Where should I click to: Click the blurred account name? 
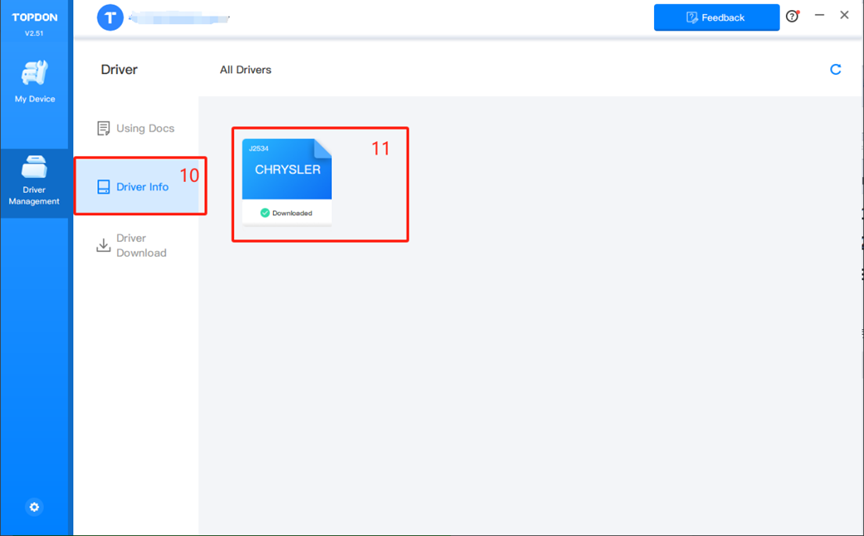pyautogui.click(x=179, y=18)
